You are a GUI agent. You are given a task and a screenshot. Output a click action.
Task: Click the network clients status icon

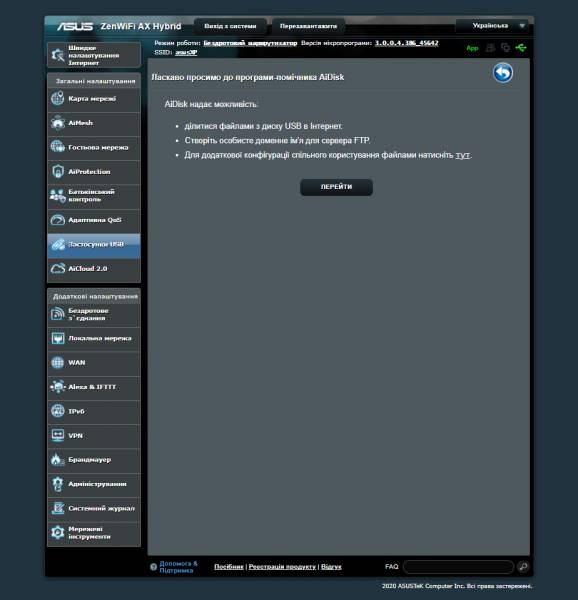coord(505,48)
